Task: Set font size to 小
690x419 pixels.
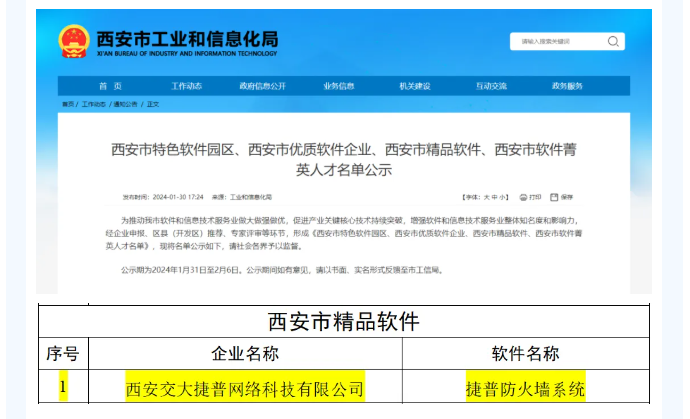Action: click(502, 197)
